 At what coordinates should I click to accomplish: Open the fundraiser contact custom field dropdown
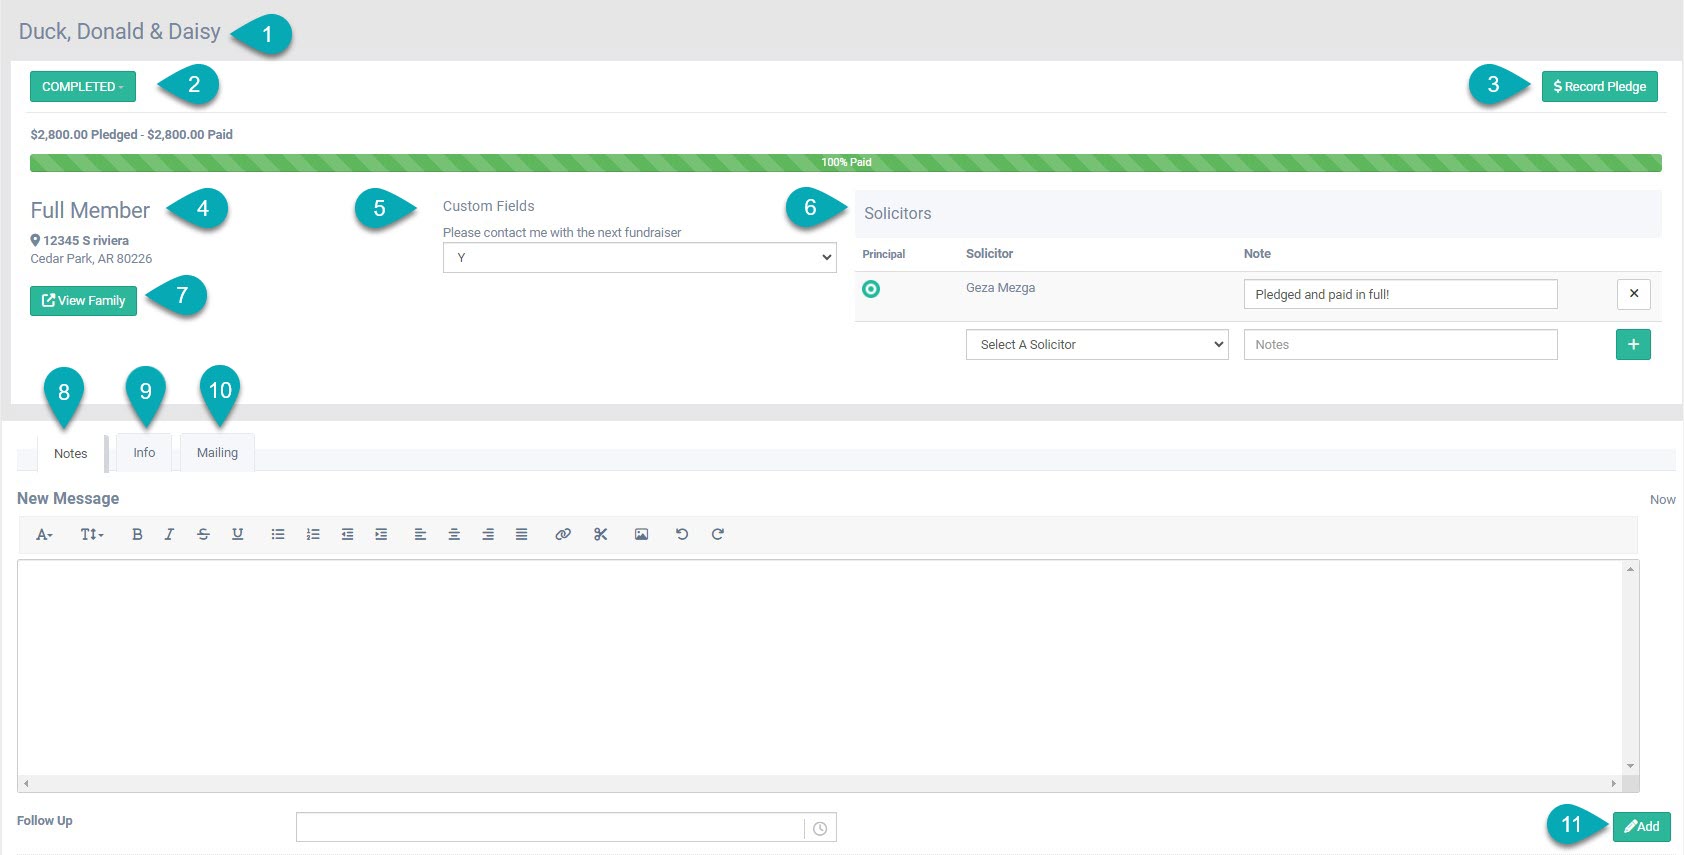tap(639, 258)
